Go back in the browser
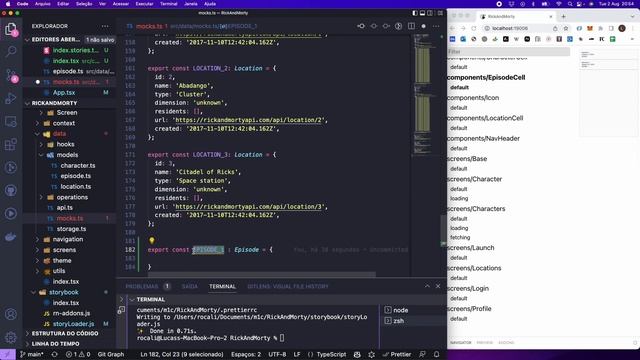The height and width of the screenshot is (360, 640). pyautogui.click(x=452, y=28)
